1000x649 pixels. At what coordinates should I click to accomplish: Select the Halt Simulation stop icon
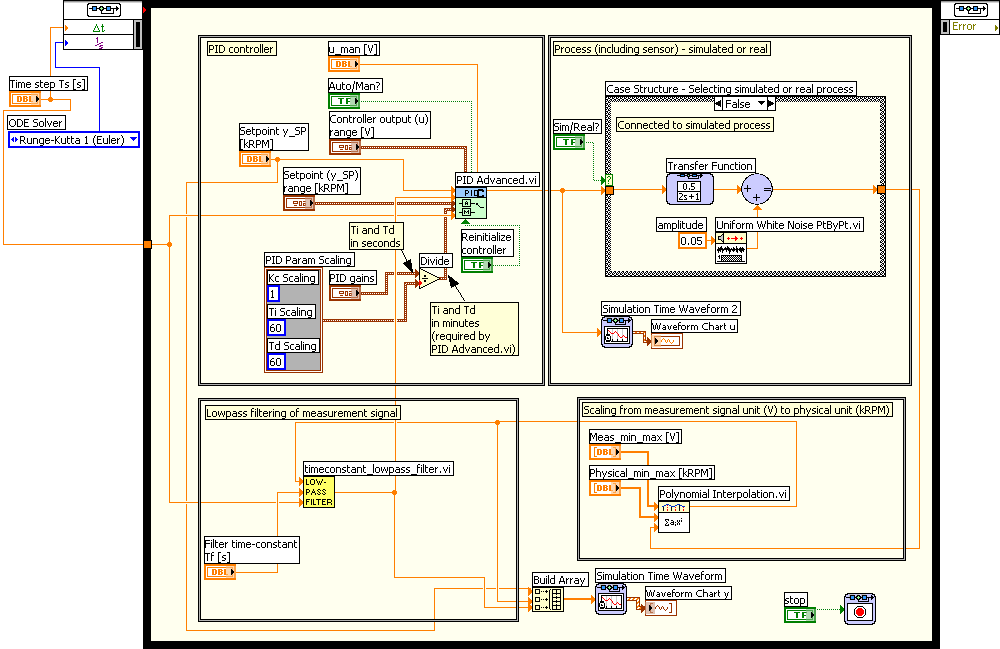(860, 609)
